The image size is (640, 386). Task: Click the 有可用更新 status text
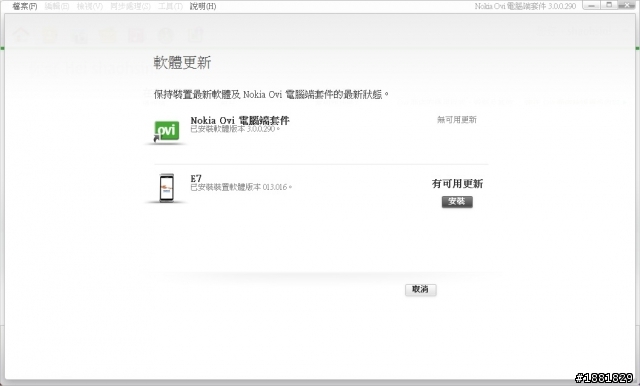click(x=457, y=184)
